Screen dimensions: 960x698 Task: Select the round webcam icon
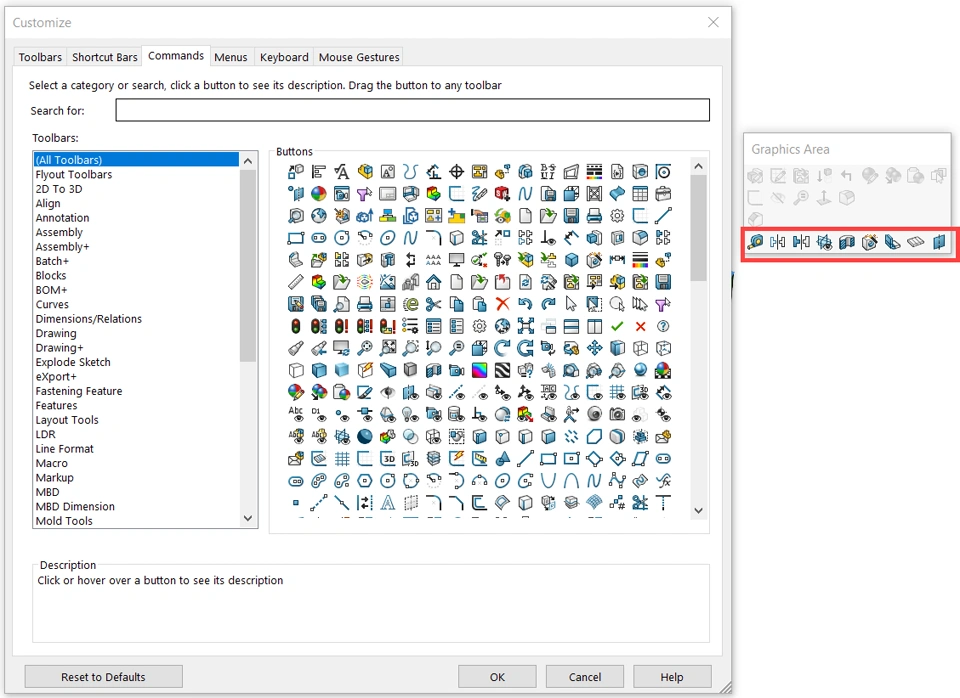click(x=594, y=415)
